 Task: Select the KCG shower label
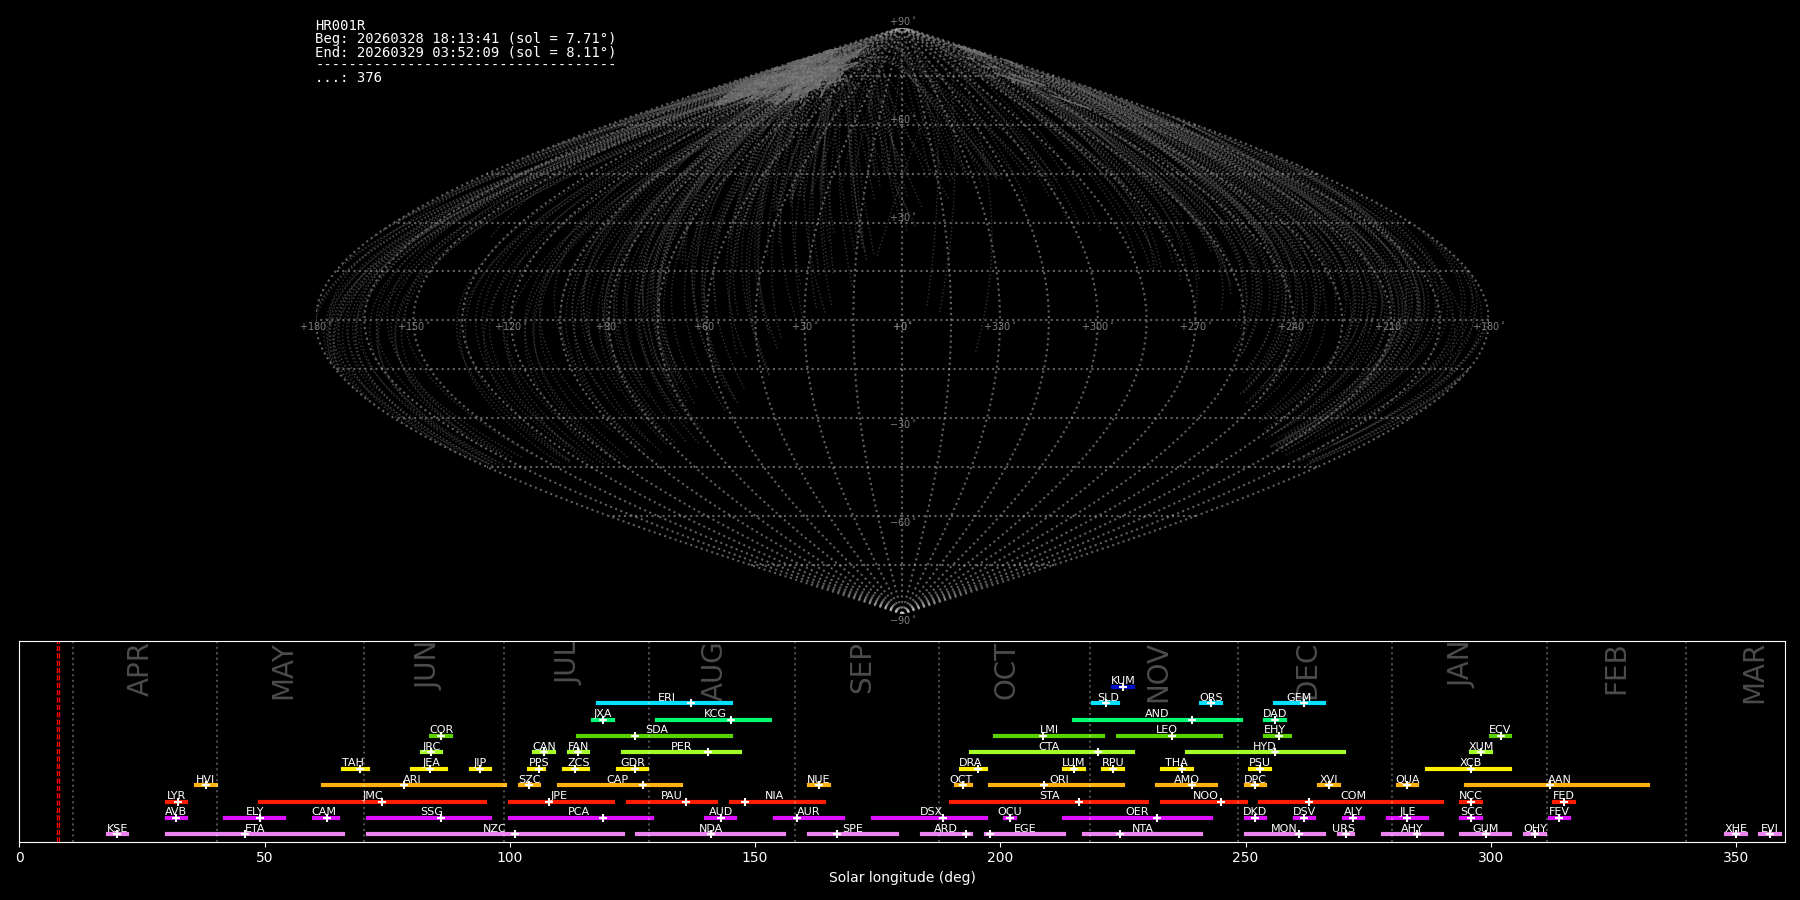(x=715, y=714)
